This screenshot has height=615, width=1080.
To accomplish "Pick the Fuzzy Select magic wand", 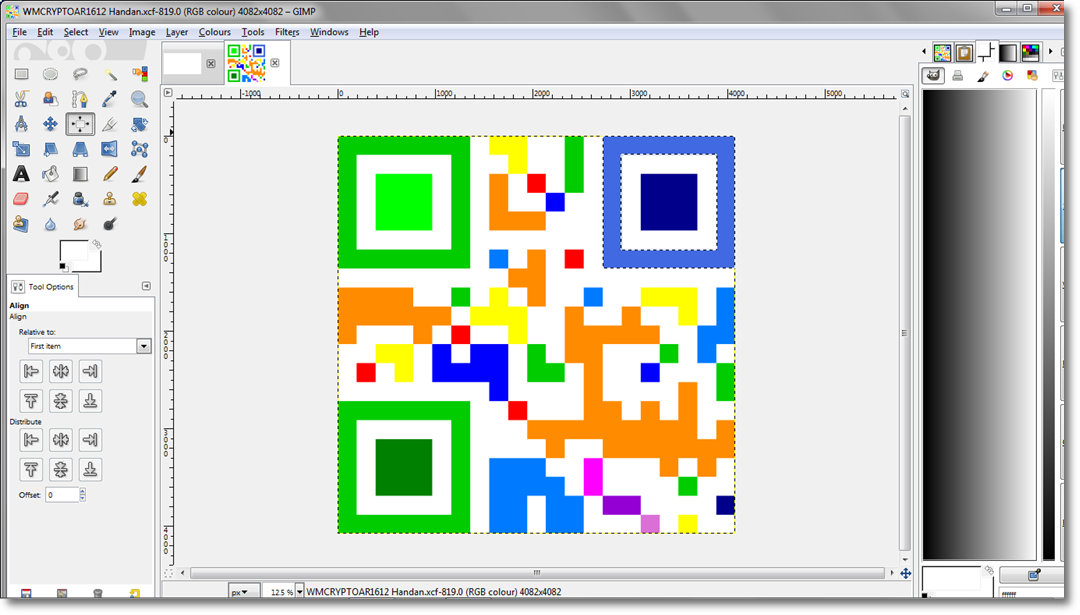I will pyautogui.click(x=110, y=74).
